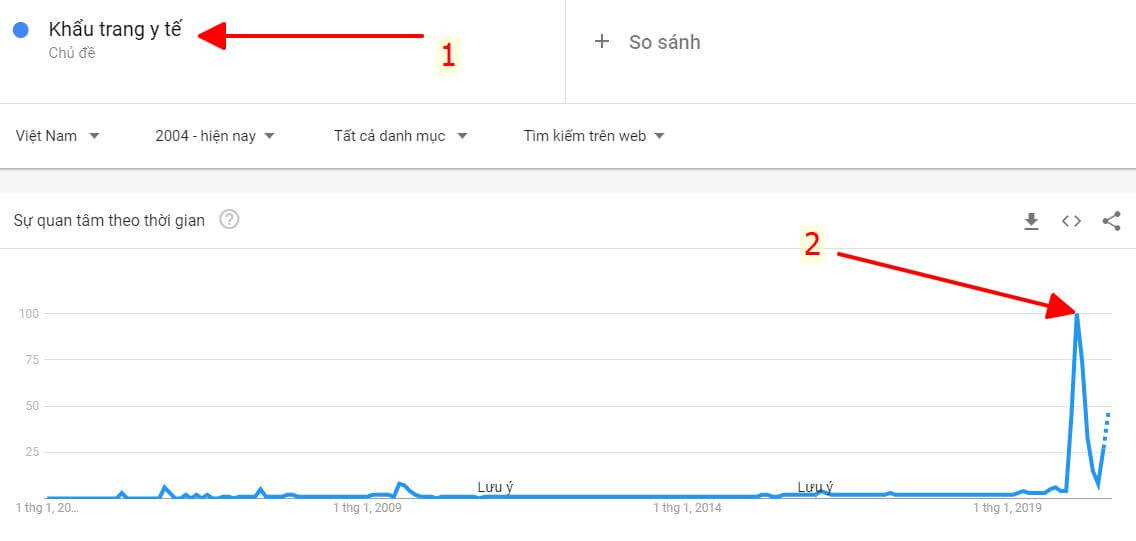This screenshot has width=1136, height=541.
Task: Click the dotted forecast line segment
Action: coord(1106,430)
